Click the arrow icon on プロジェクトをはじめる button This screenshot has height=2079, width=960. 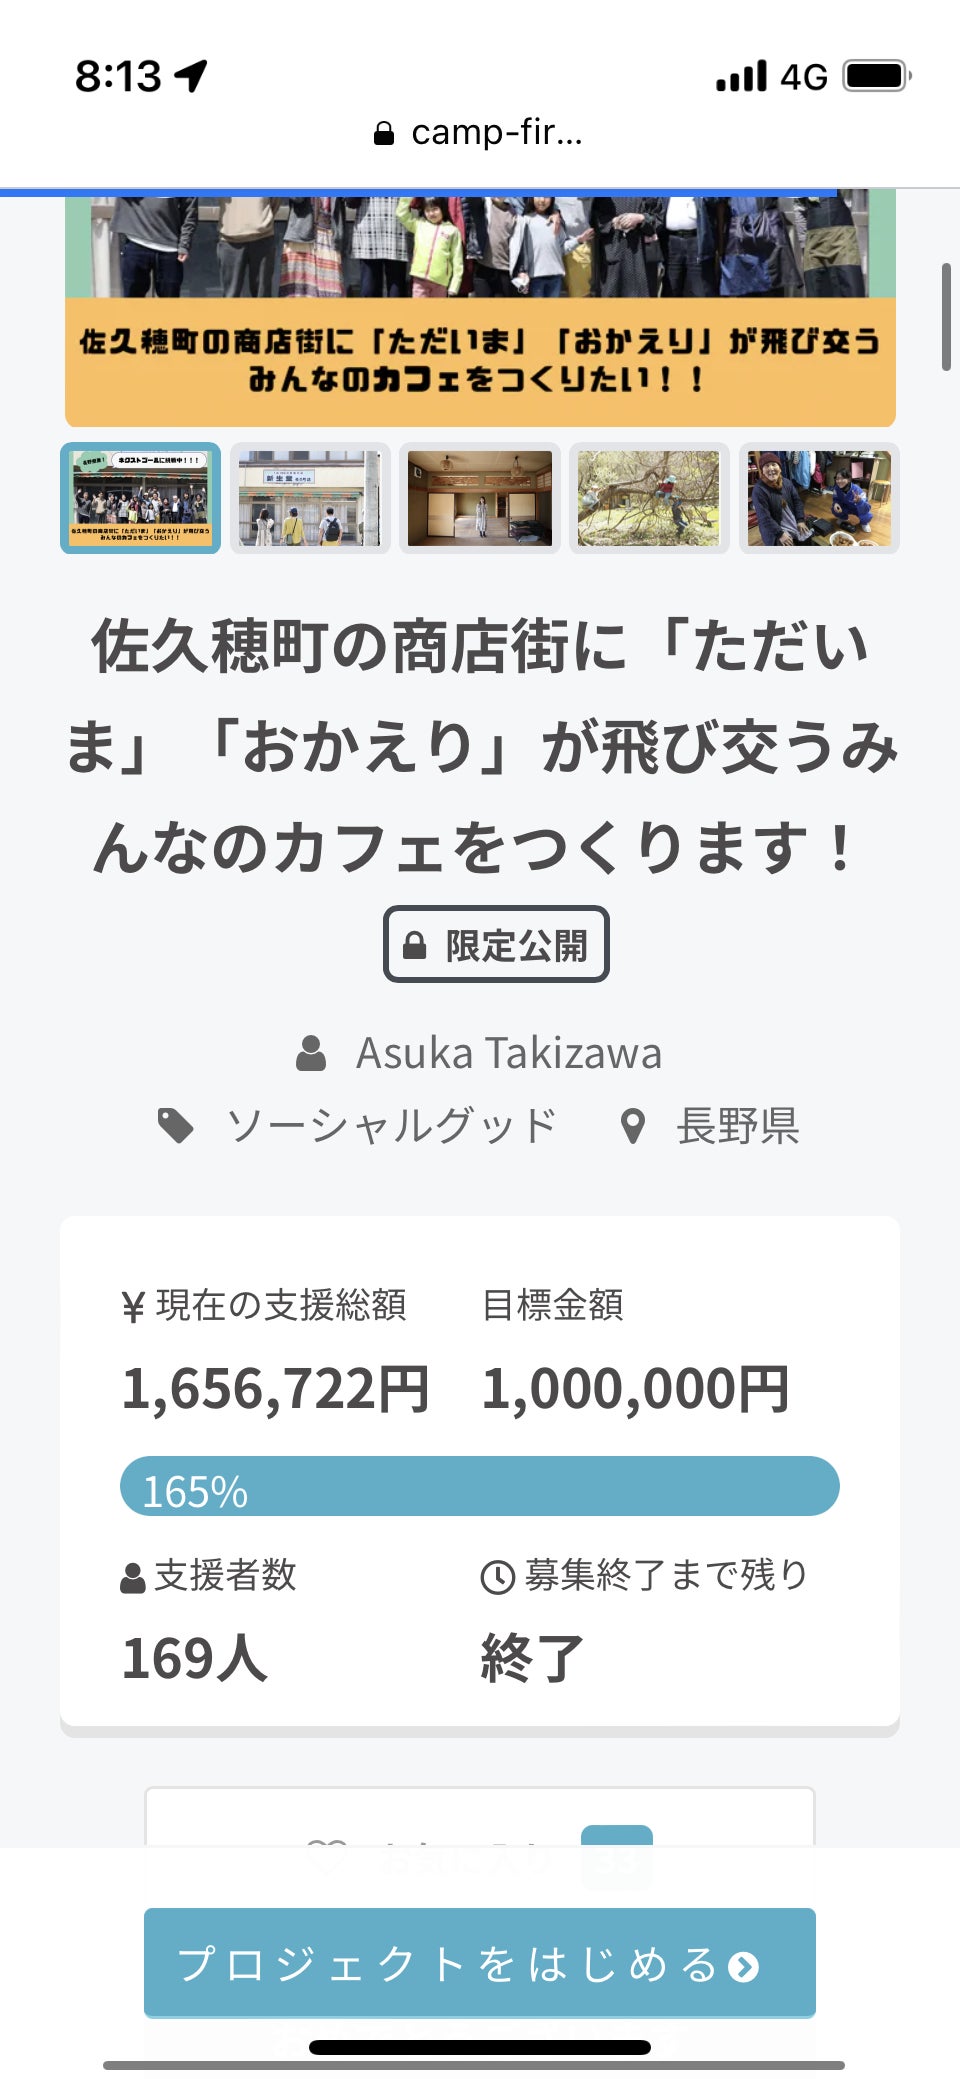click(743, 1967)
